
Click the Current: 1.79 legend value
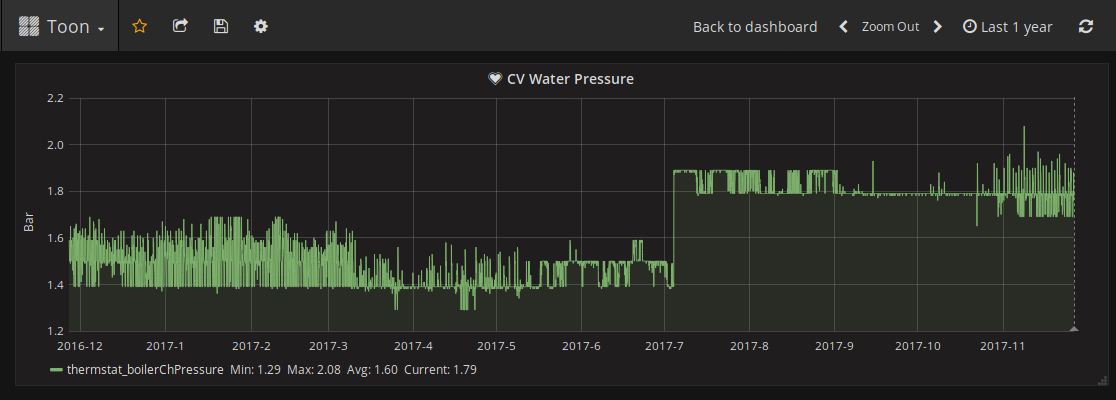441,370
